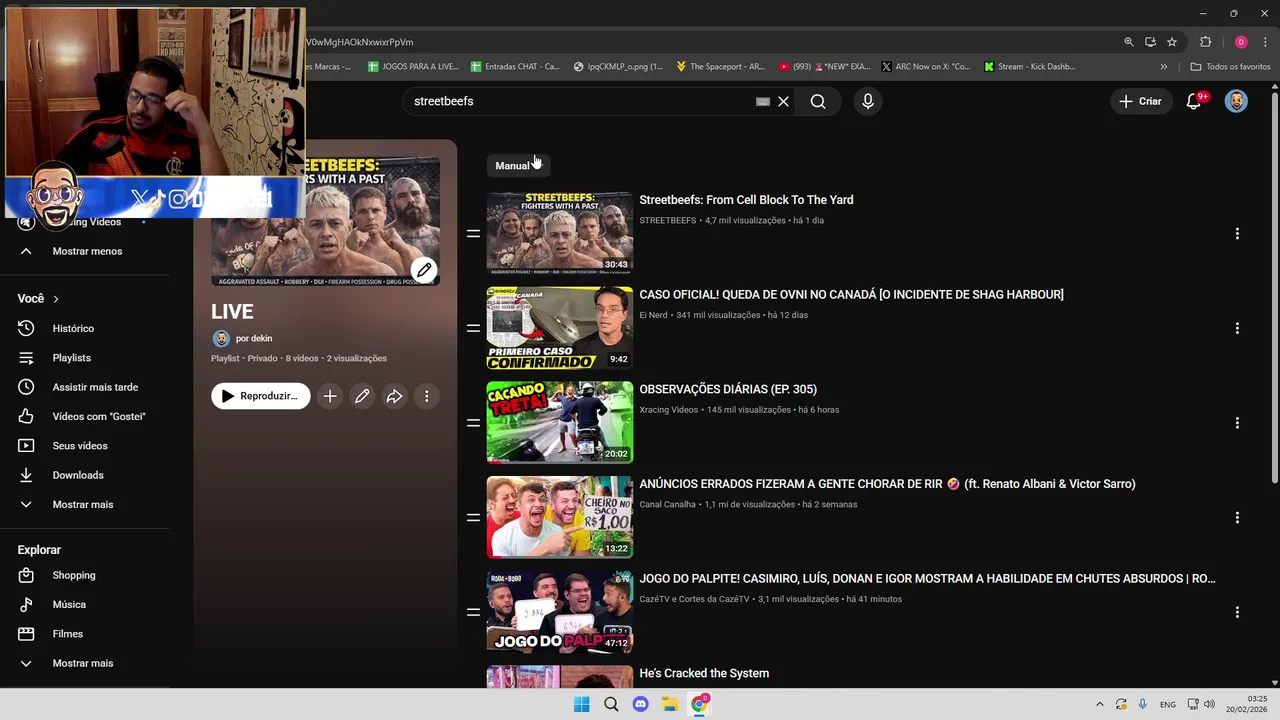Expand the Você section chevron
1280x720 pixels.
(x=56, y=299)
